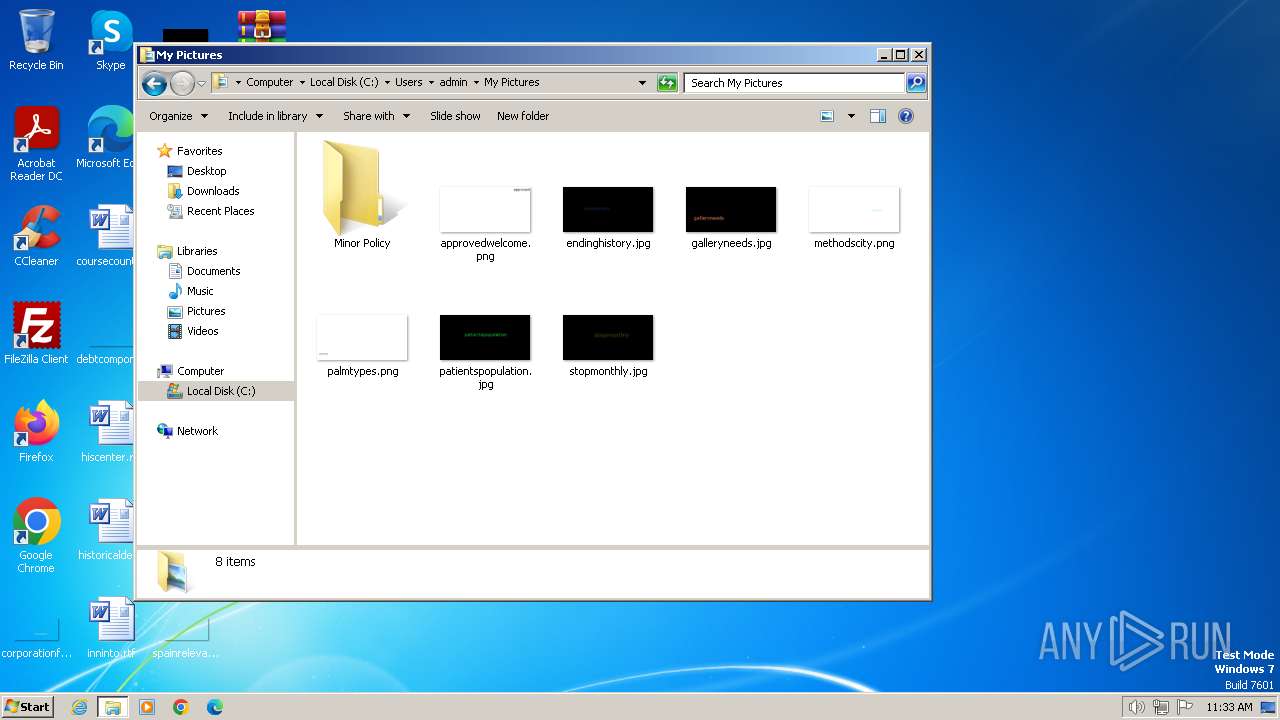This screenshot has width=1280, height=720.
Task: Open the Organize menu
Action: tap(178, 116)
